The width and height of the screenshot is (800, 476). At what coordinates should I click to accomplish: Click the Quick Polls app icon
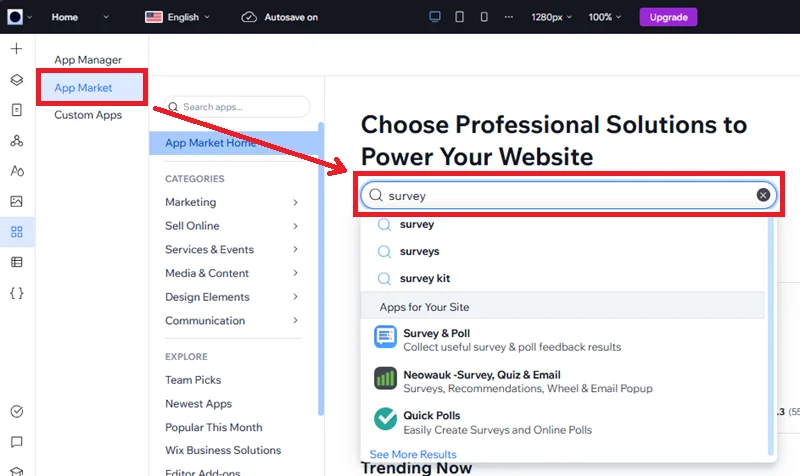pyautogui.click(x=385, y=419)
